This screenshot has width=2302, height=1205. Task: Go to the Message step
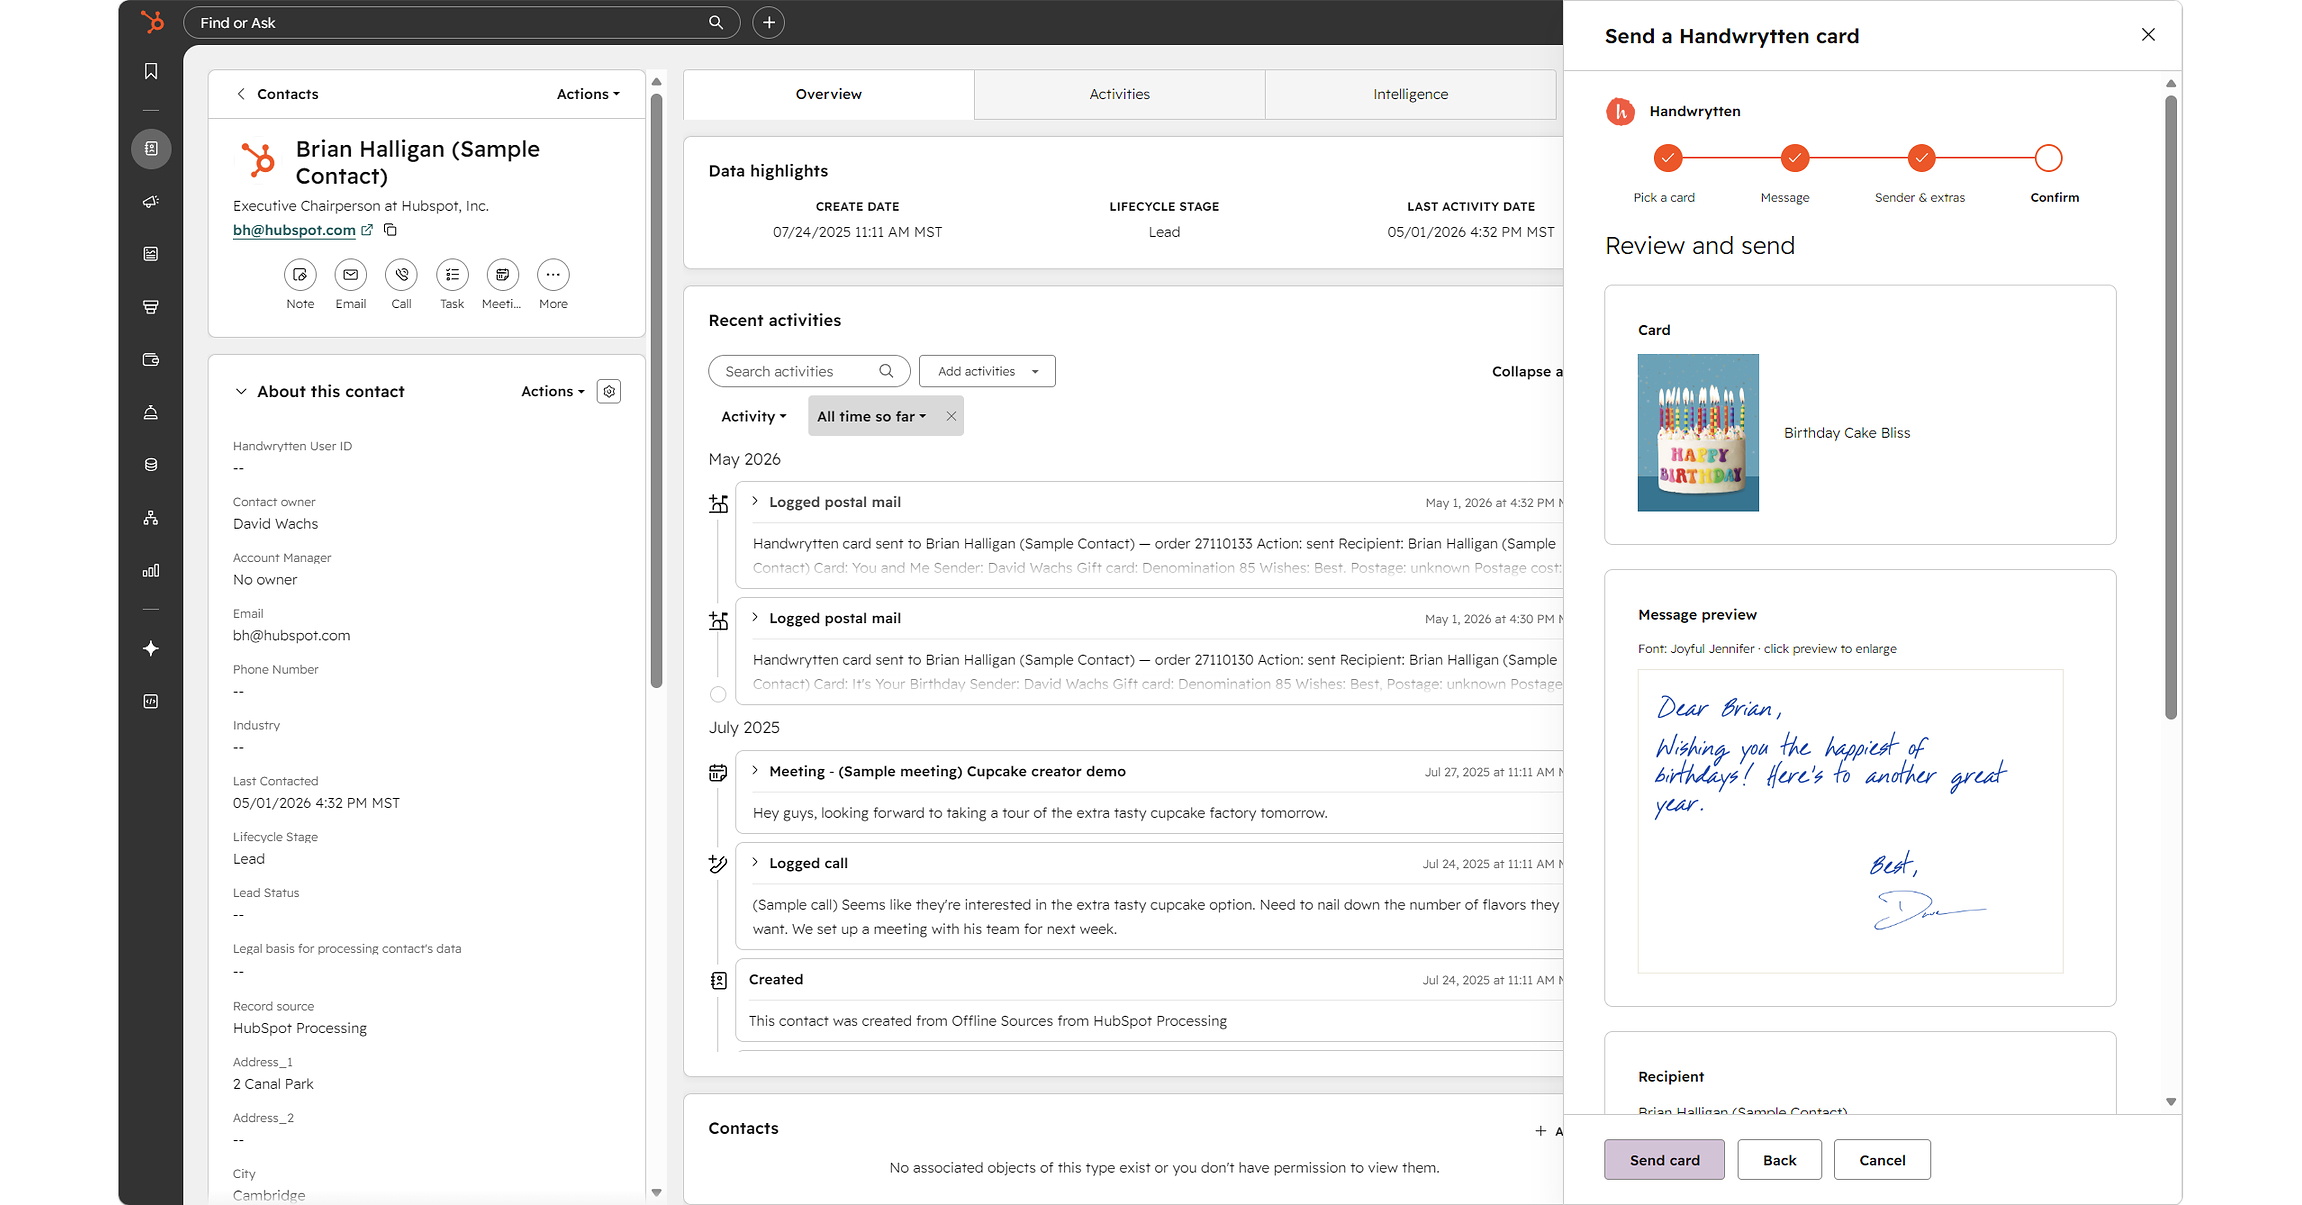coord(1795,158)
